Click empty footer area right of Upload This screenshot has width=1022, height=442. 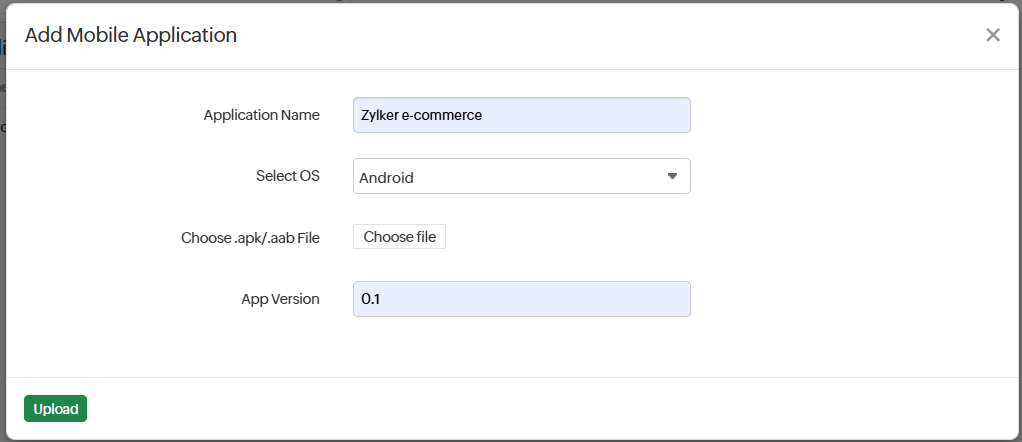[x=500, y=409]
